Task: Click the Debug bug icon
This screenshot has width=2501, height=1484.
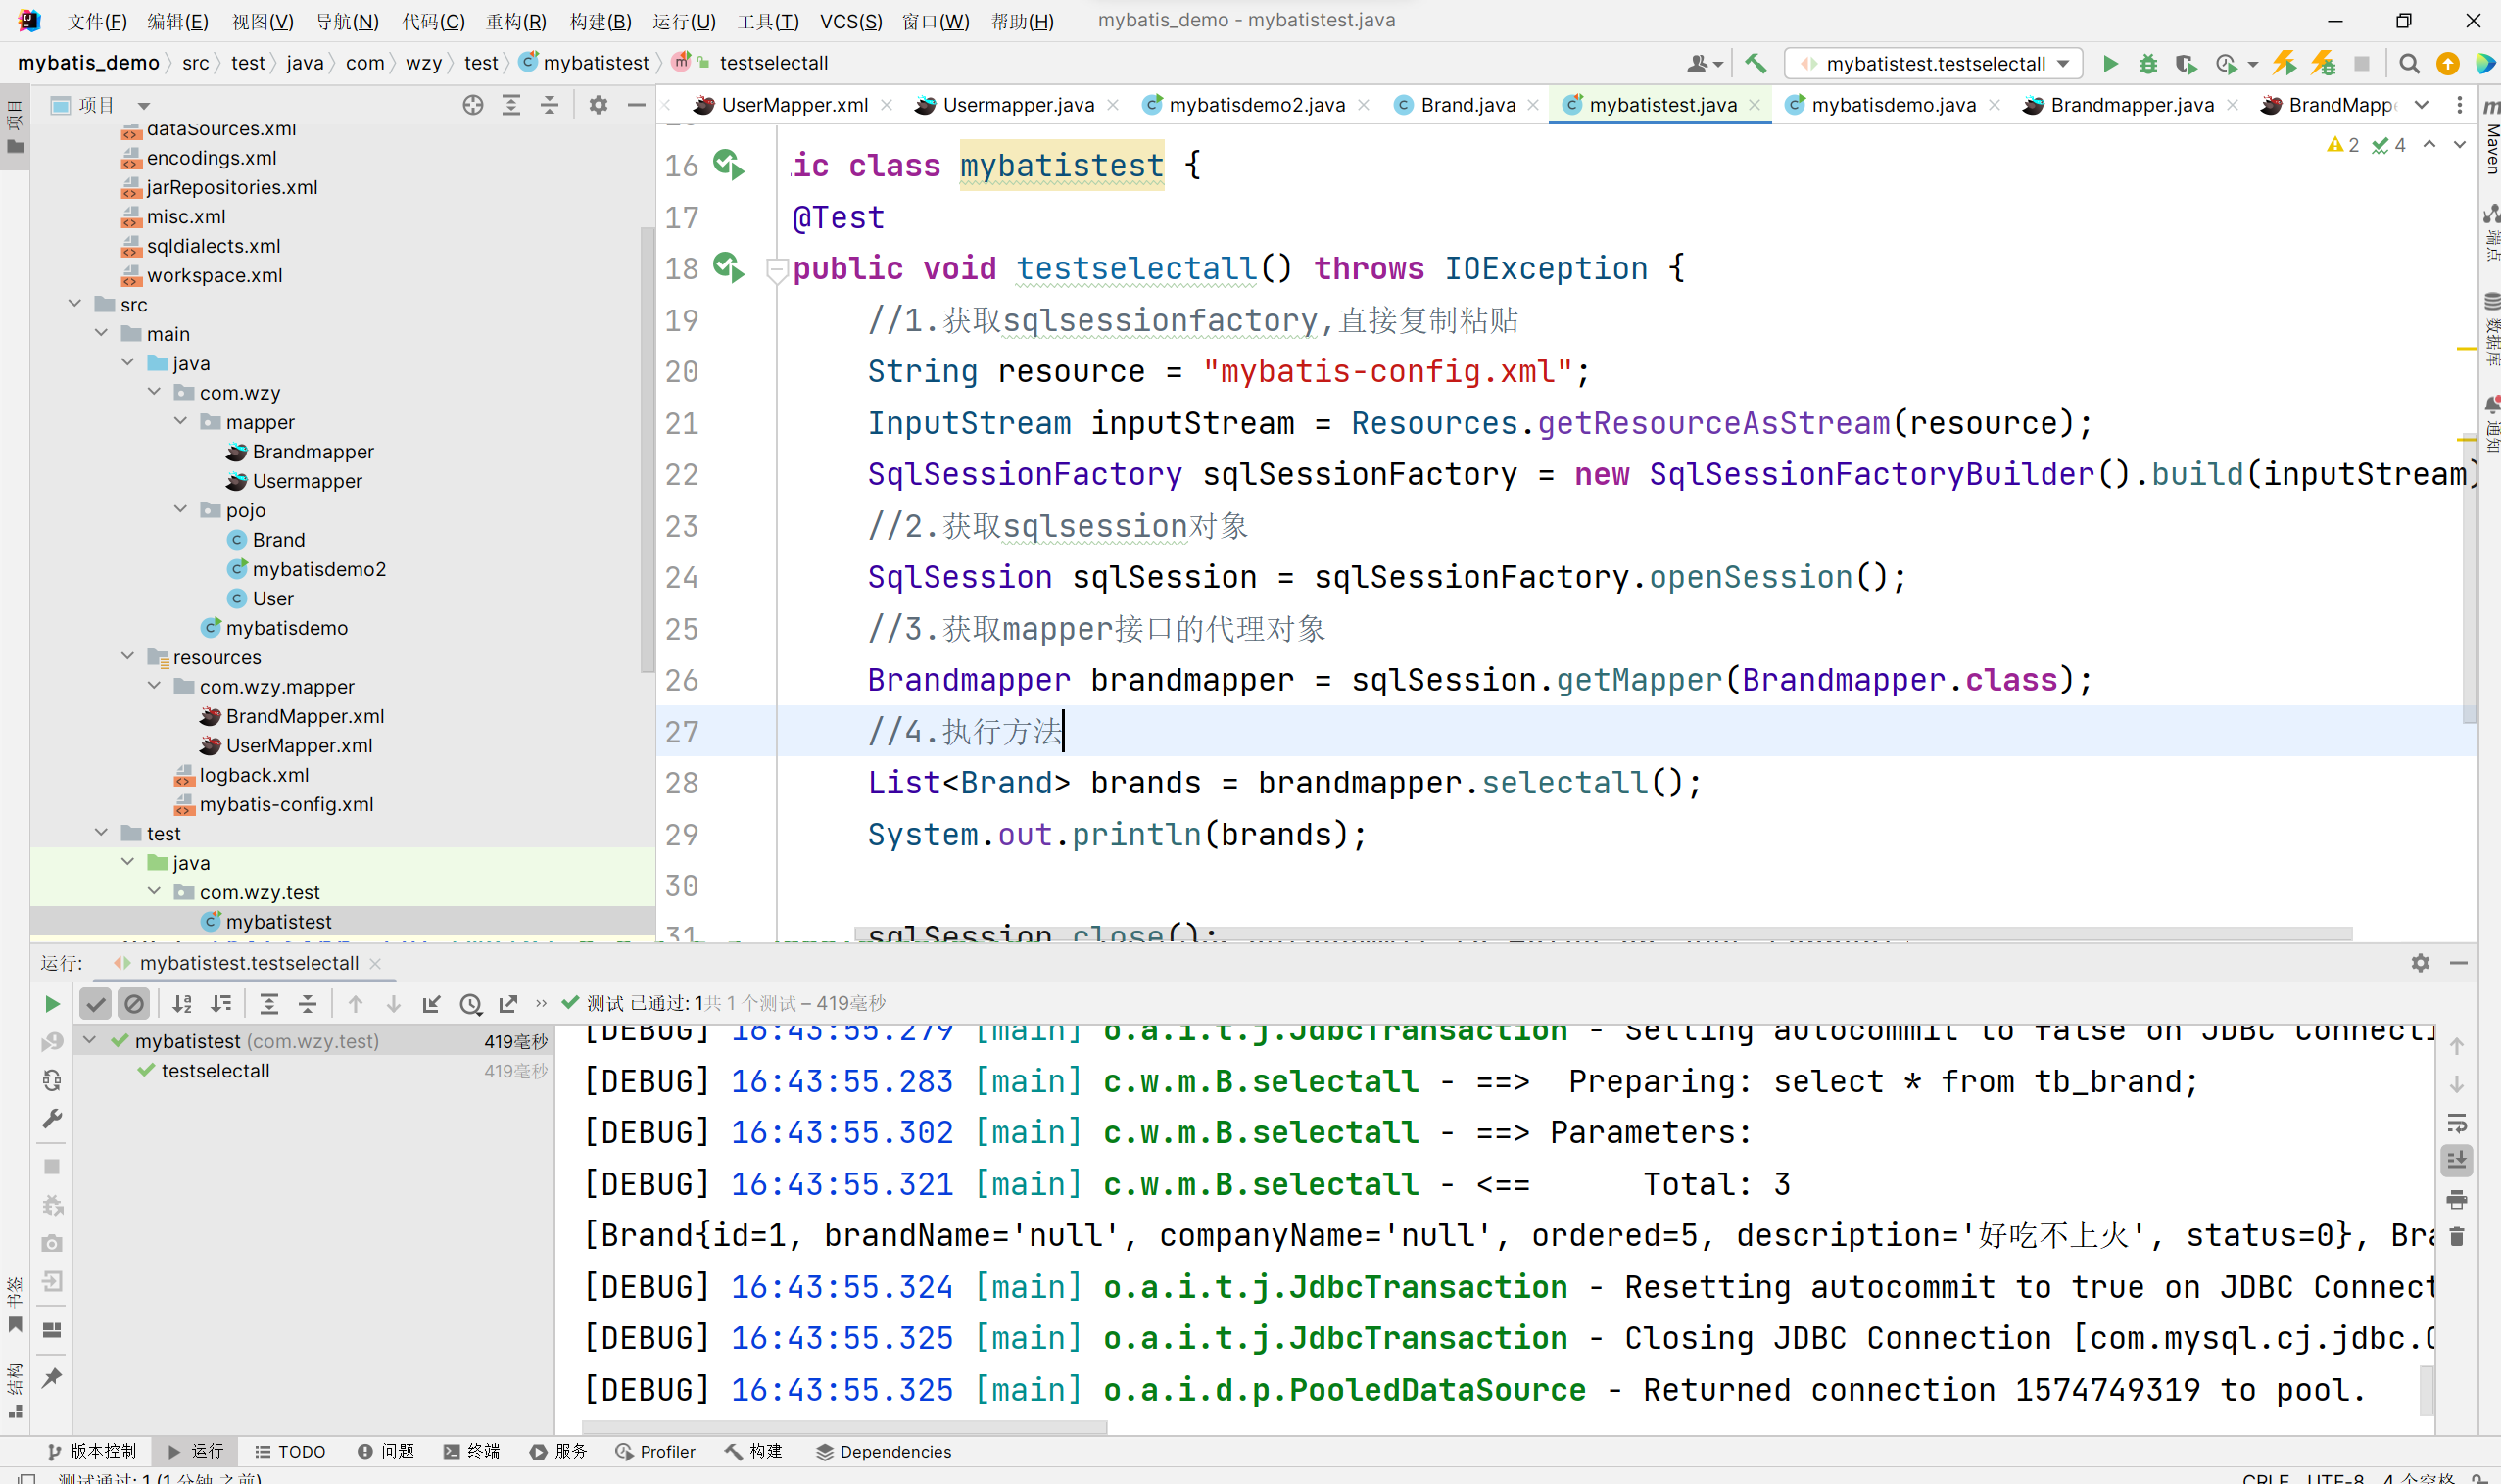Action: pyautogui.click(x=2148, y=64)
